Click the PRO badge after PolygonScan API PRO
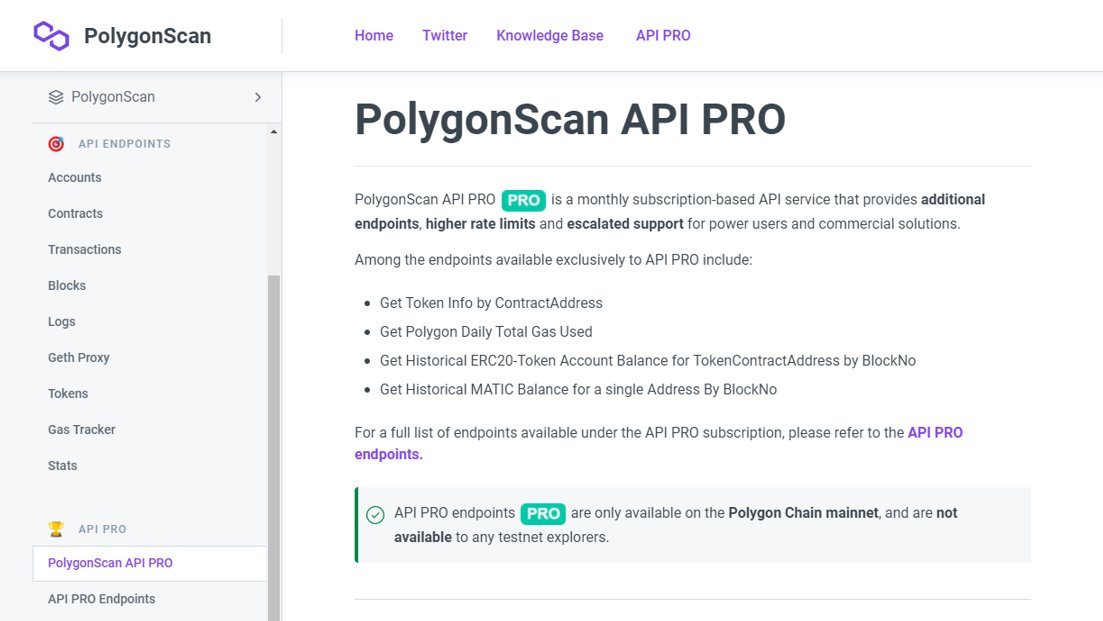1103x621 pixels. click(523, 200)
